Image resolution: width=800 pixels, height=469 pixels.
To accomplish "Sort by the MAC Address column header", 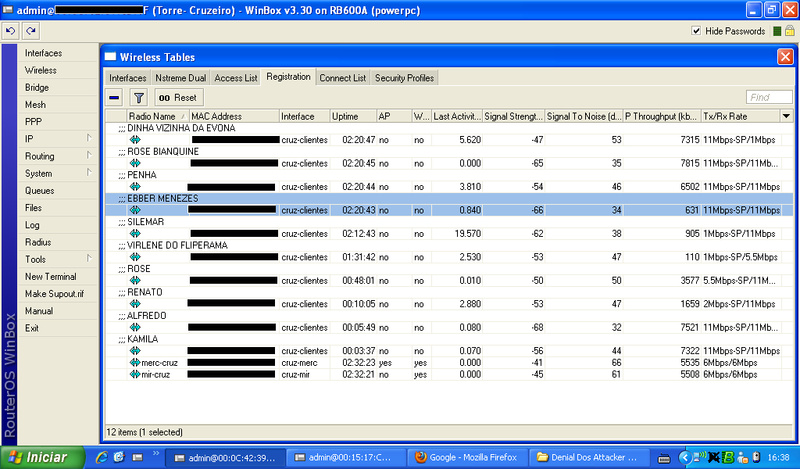I will (x=234, y=116).
